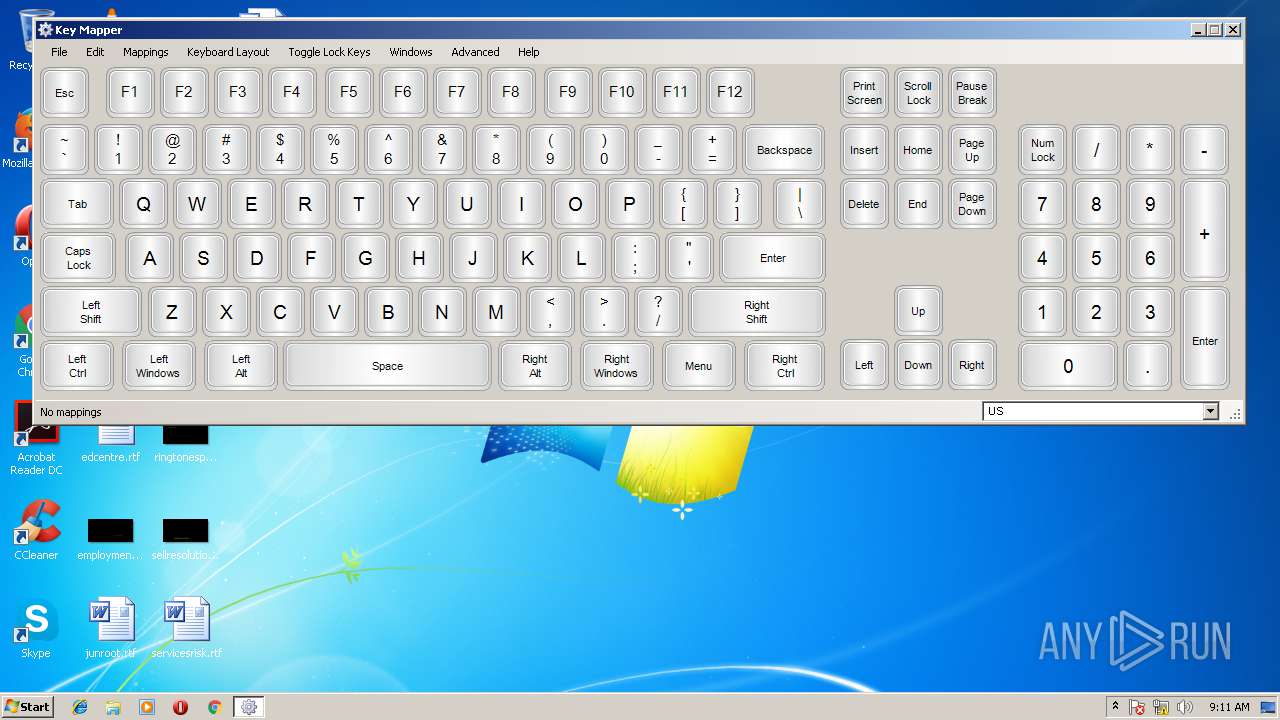Click the Page Down key
This screenshot has height=720, width=1280.
(x=972, y=204)
